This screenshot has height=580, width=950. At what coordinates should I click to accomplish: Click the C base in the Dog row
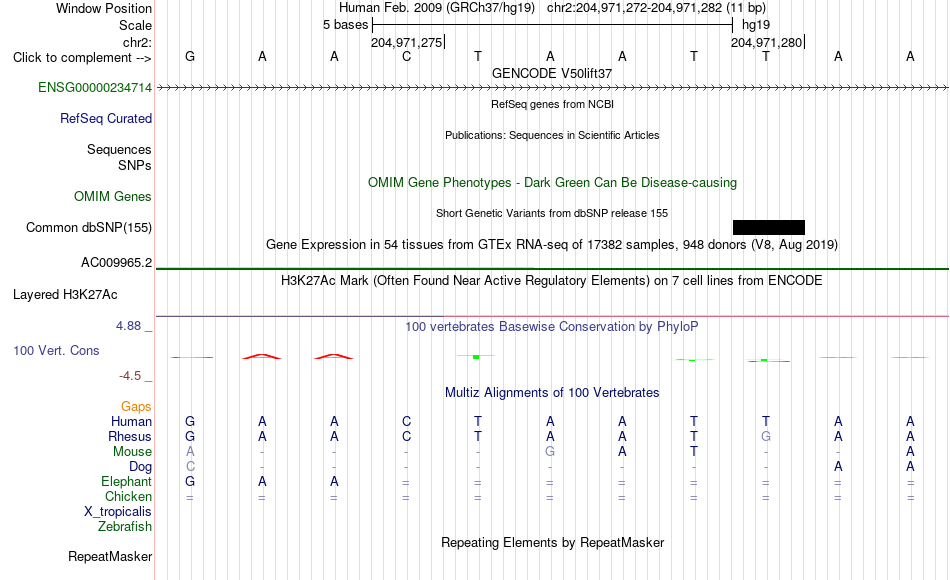click(x=190, y=467)
